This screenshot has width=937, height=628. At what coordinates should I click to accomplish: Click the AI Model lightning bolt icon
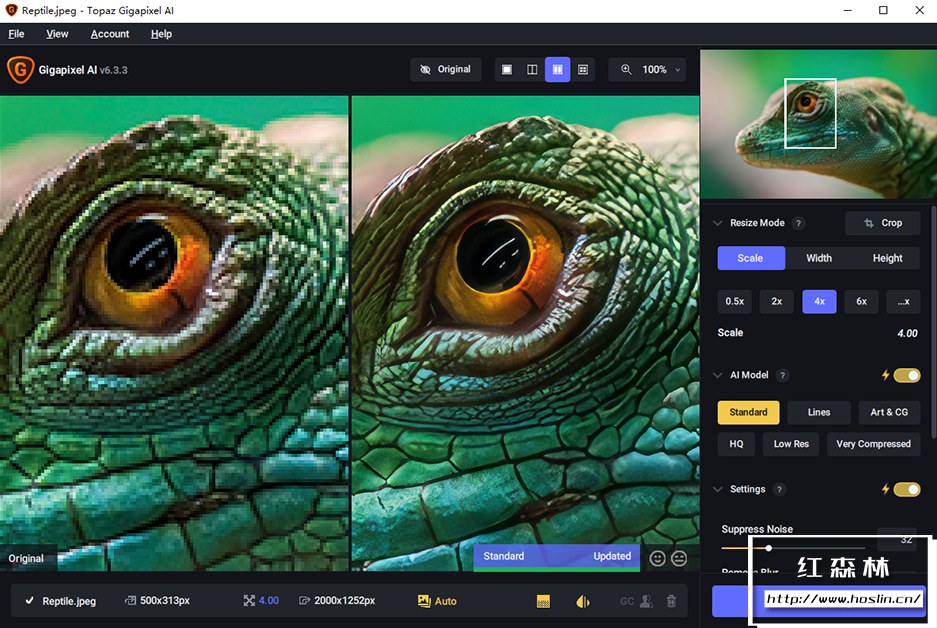886,375
